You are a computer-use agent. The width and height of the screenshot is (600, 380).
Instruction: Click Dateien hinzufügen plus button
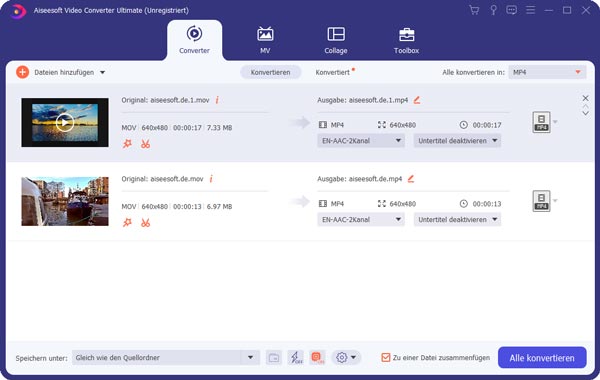coord(23,72)
